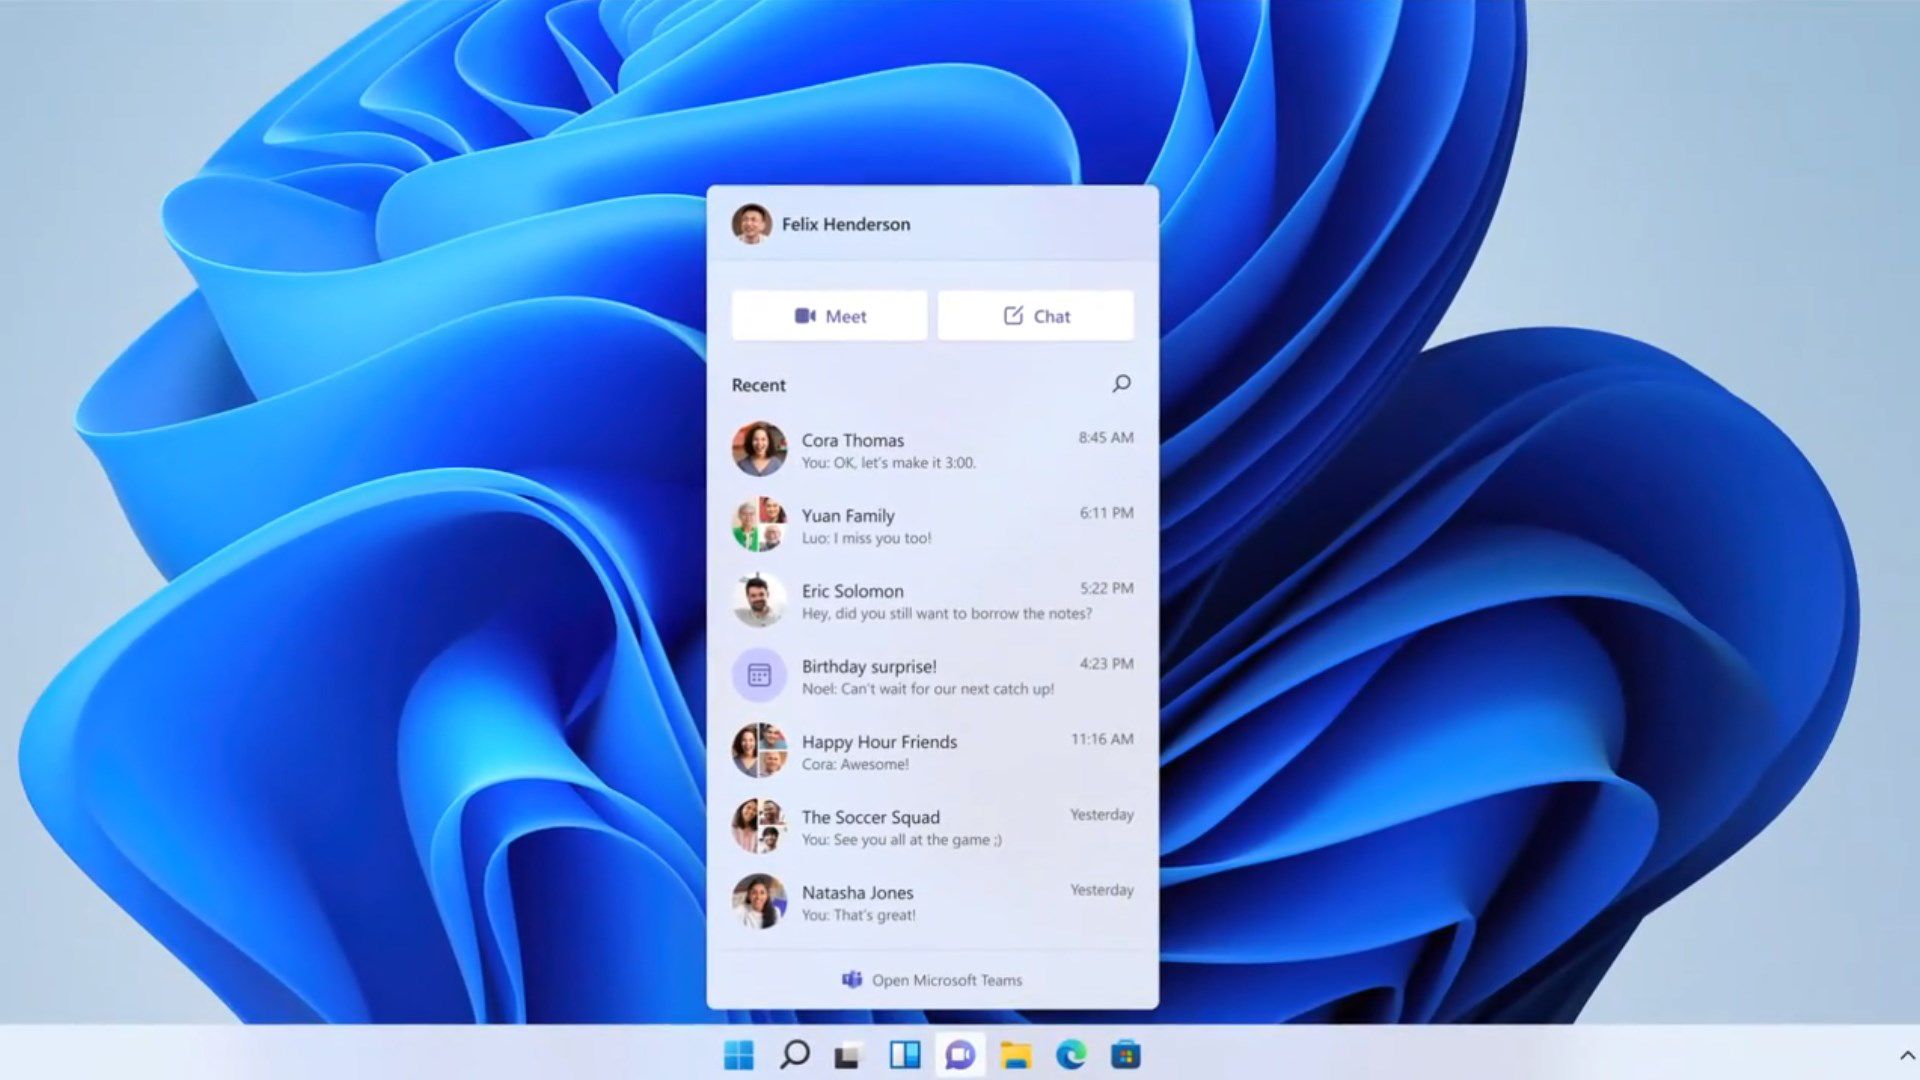
Task: Open Microsoft Teams full application
Action: pyautogui.click(x=932, y=978)
